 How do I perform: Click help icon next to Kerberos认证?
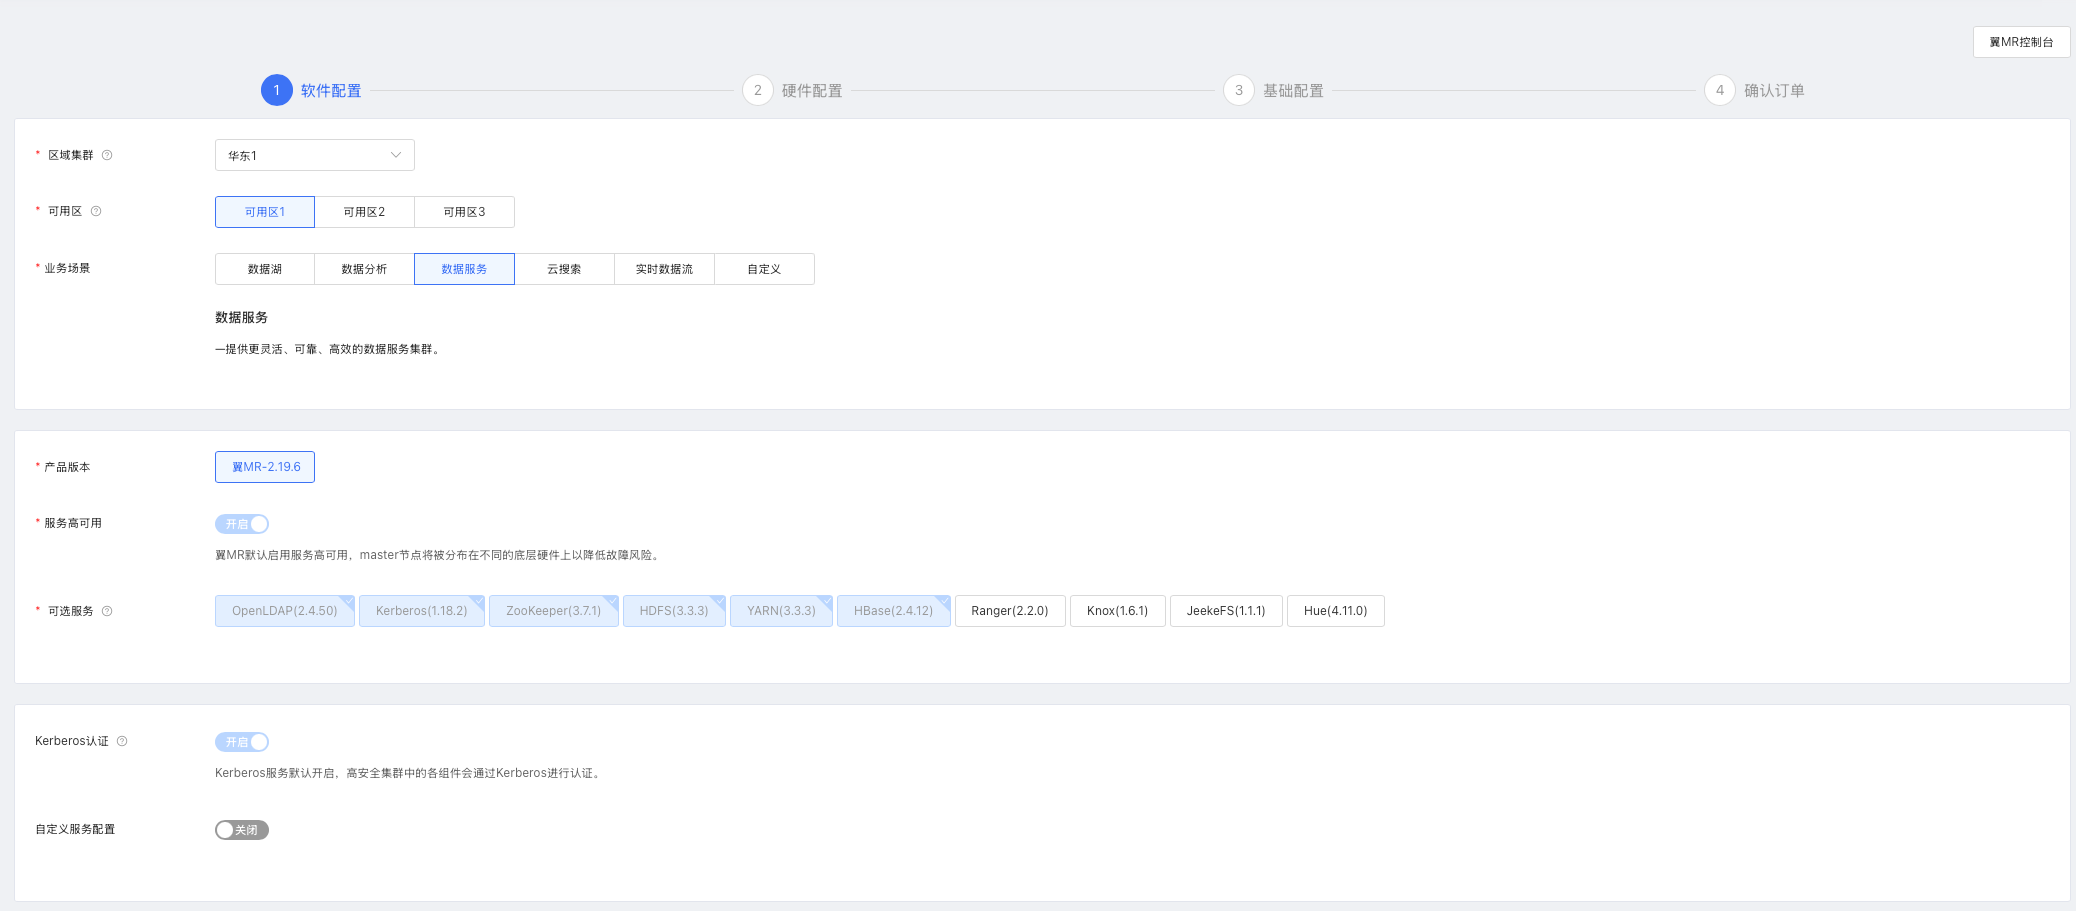pyautogui.click(x=122, y=741)
